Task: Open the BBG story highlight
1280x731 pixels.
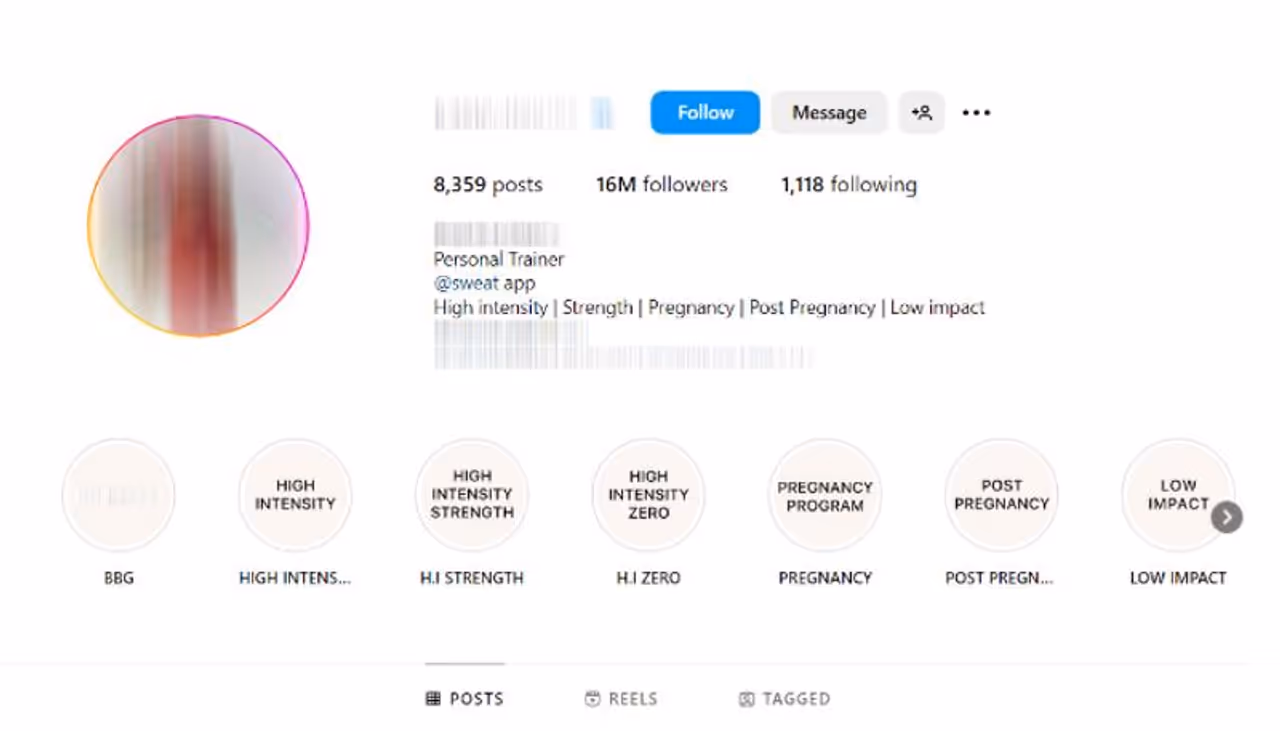Action: coord(119,496)
